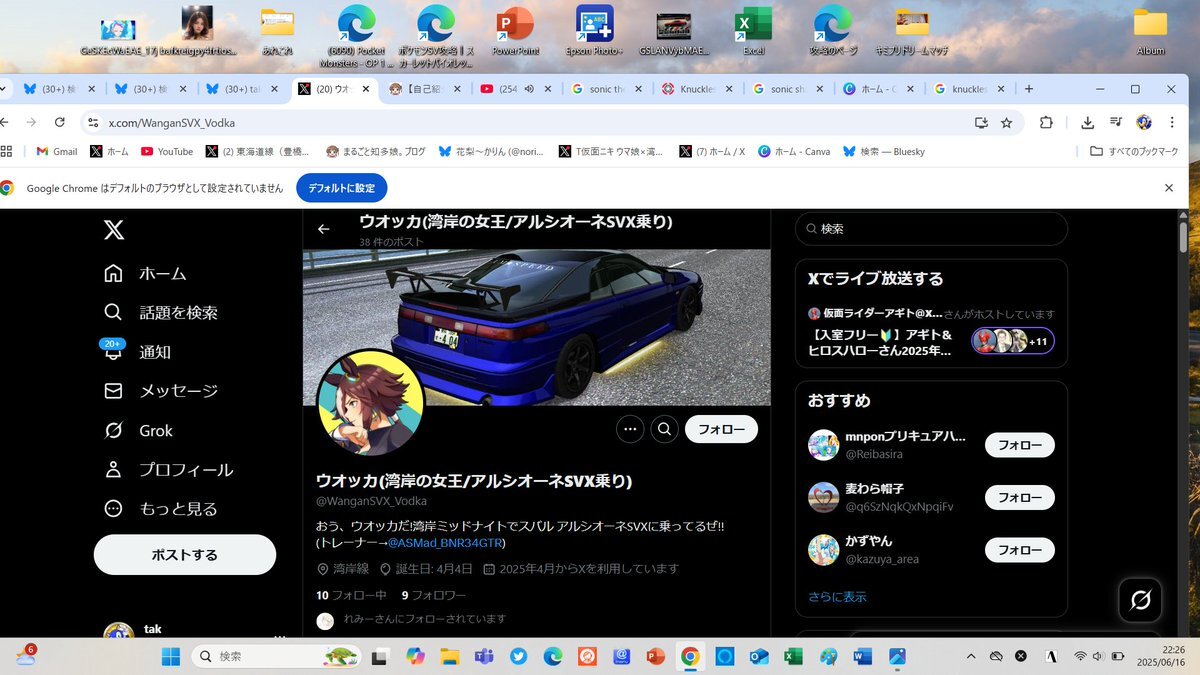Click さらに表示 under おすすめ
This screenshot has width=1200, height=675.
[x=837, y=597]
